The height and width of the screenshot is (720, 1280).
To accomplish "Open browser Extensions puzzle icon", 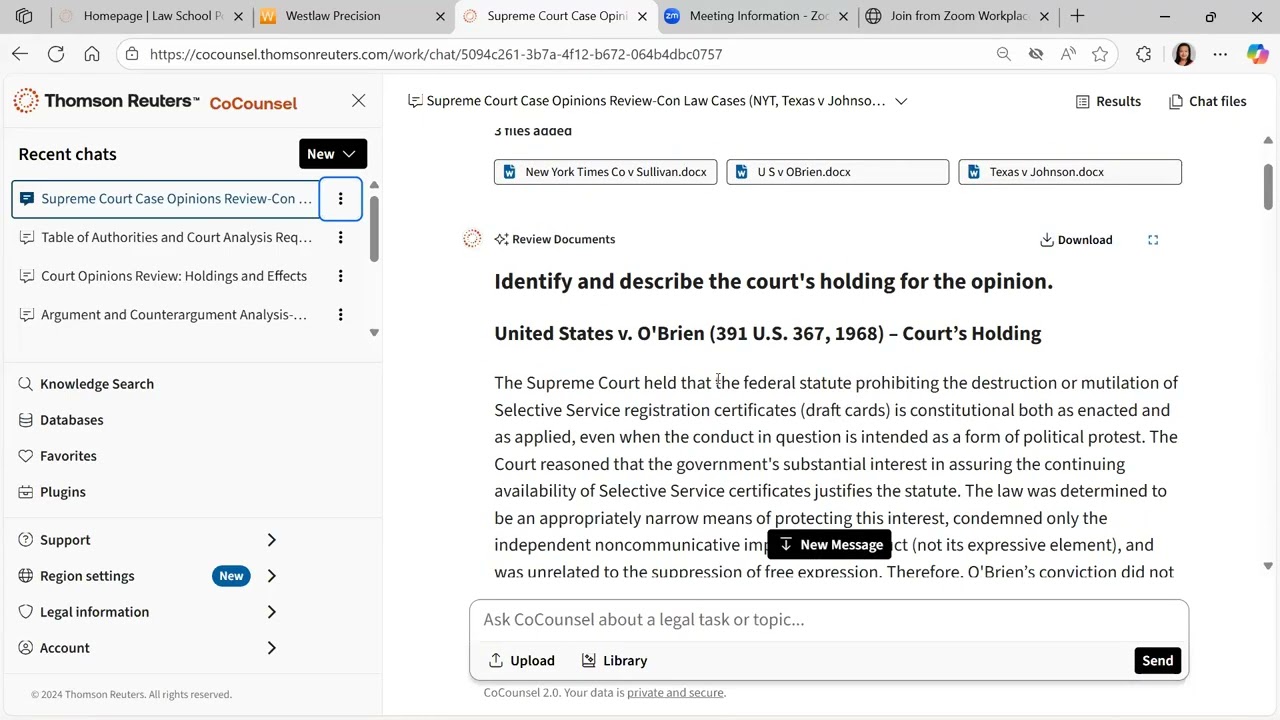I will (x=1144, y=54).
